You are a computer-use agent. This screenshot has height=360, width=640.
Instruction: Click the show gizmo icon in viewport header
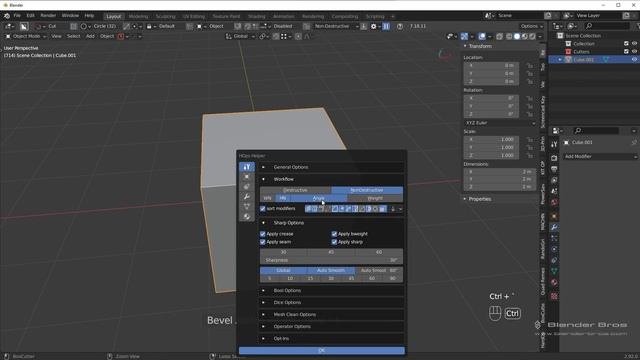click(464, 36)
